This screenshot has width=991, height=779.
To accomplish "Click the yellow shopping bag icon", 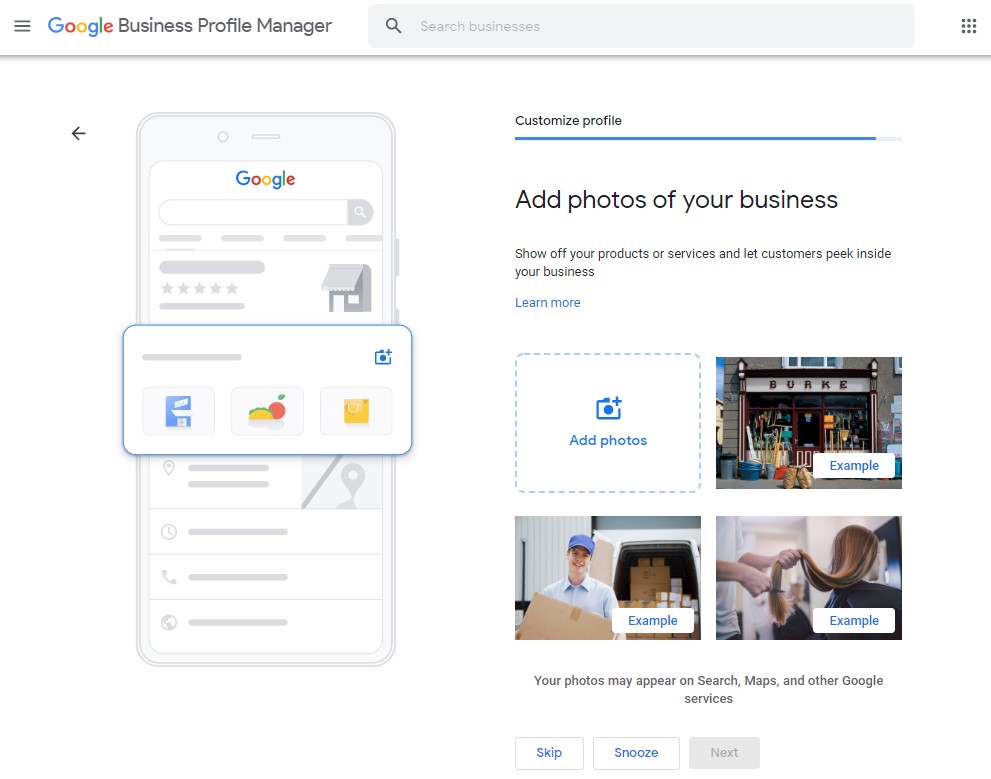I will pyautogui.click(x=356, y=410).
